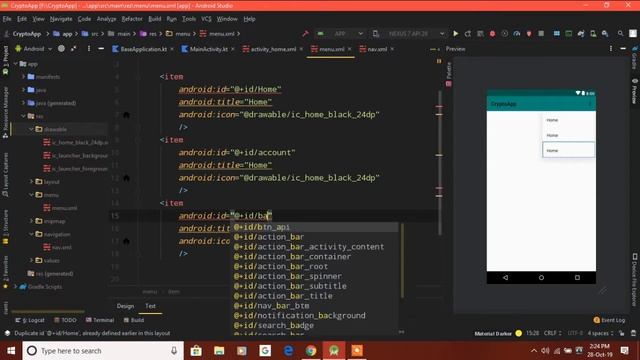Click the Apply Changes icon next to Run
The height and width of the screenshot is (360, 640).
(468, 33)
